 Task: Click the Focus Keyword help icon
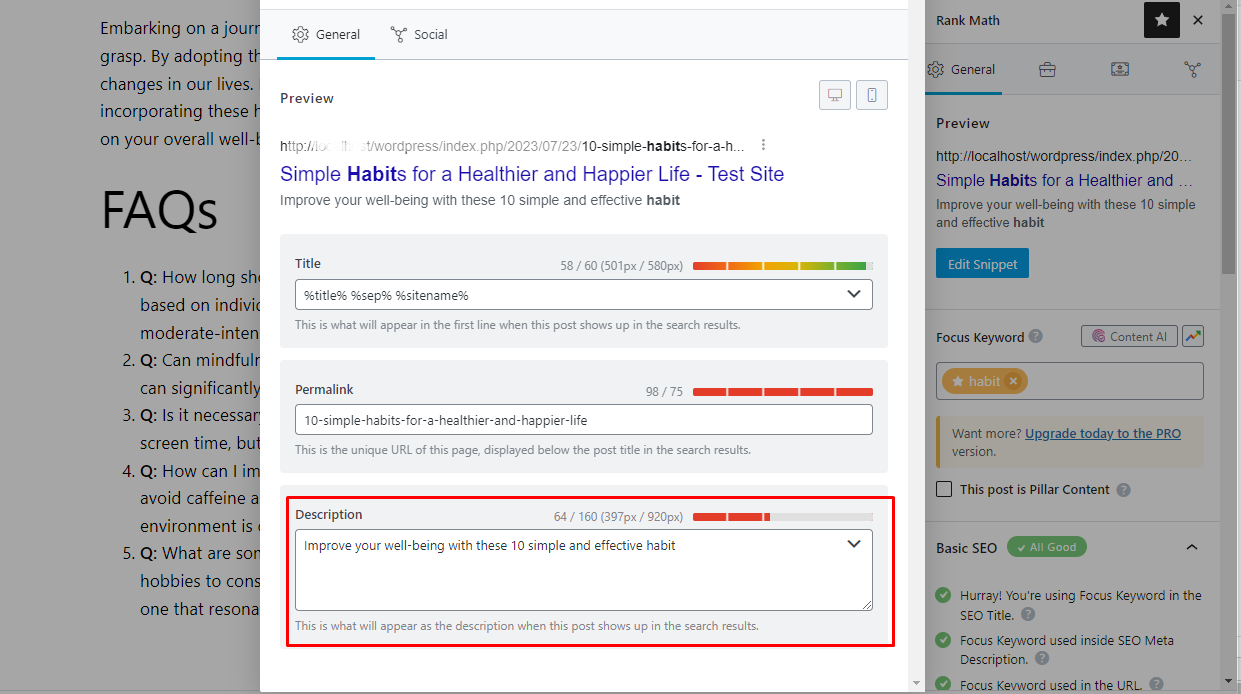coord(1036,337)
